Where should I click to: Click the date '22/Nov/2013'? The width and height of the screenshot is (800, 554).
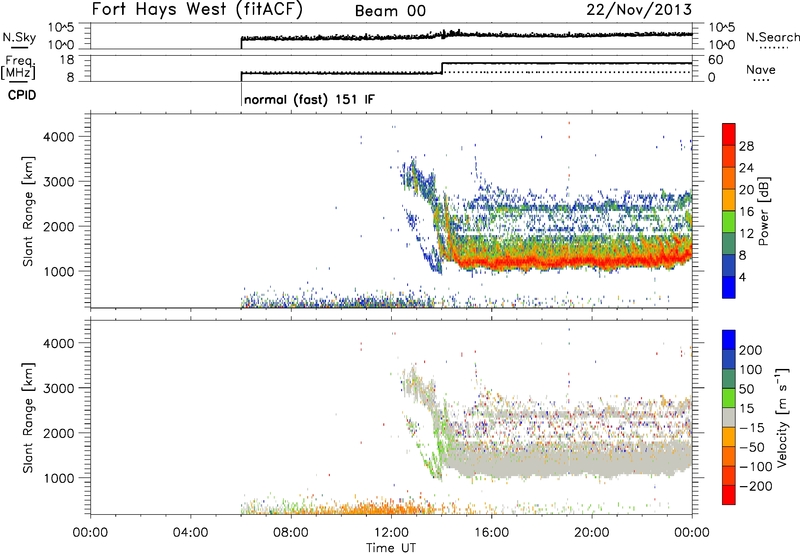click(639, 10)
